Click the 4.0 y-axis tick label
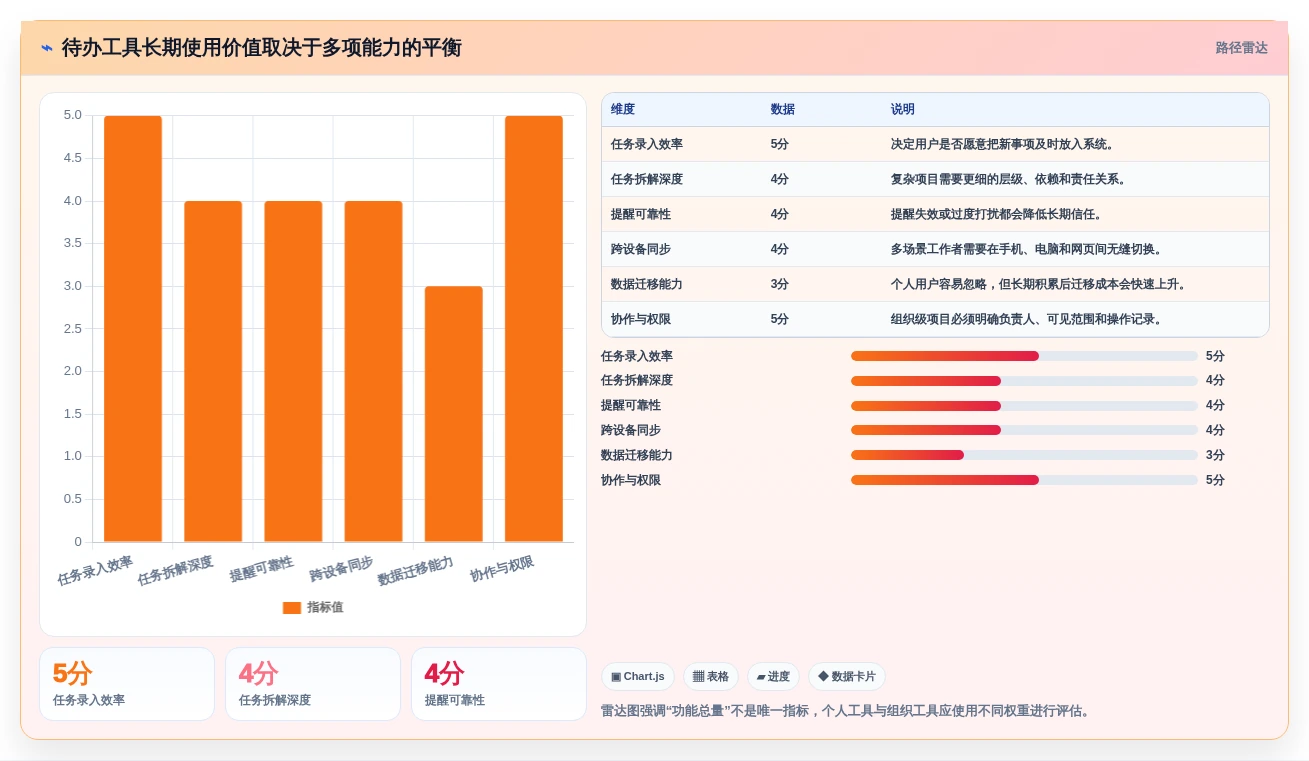 [x=73, y=201]
